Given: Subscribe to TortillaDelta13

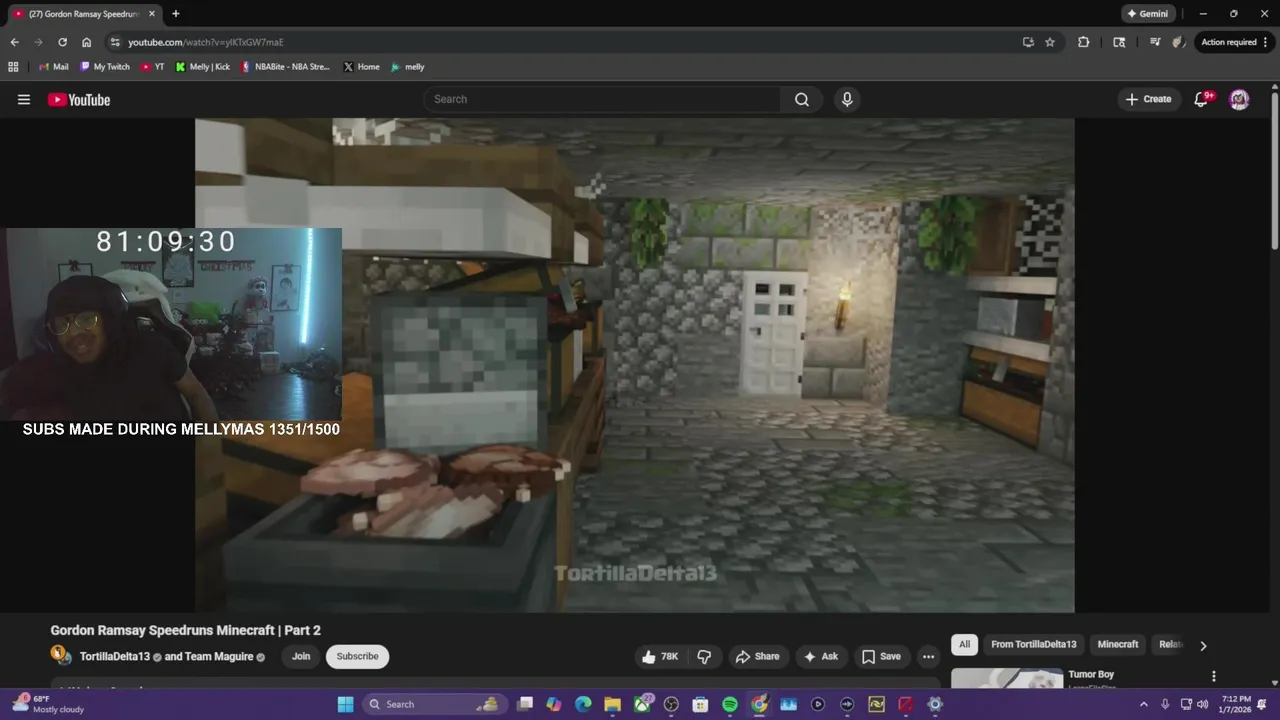Looking at the screenshot, I should [x=357, y=656].
